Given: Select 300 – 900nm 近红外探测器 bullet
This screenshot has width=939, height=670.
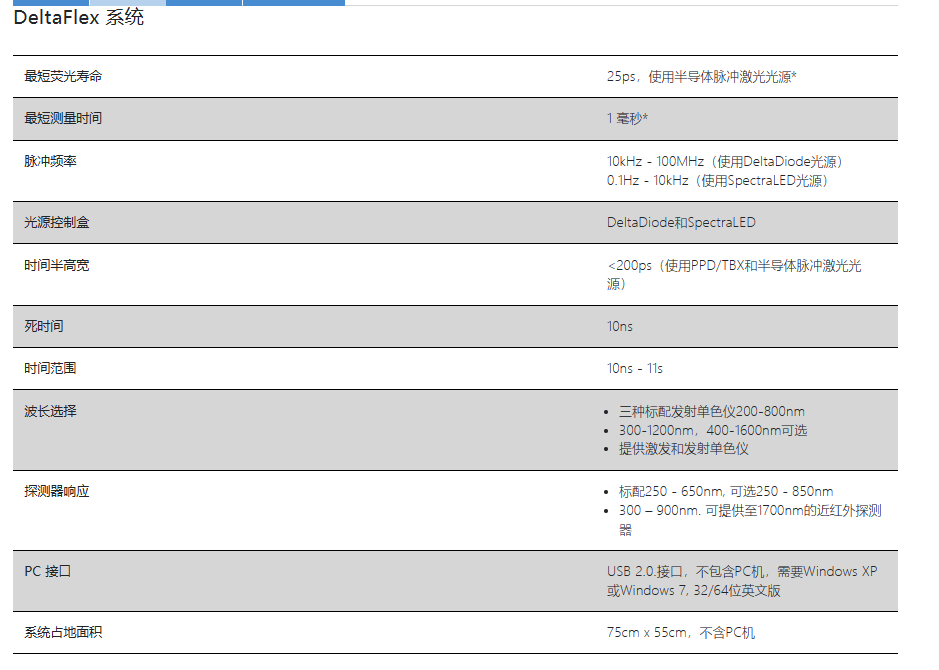Looking at the screenshot, I should [x=750, y=520].
